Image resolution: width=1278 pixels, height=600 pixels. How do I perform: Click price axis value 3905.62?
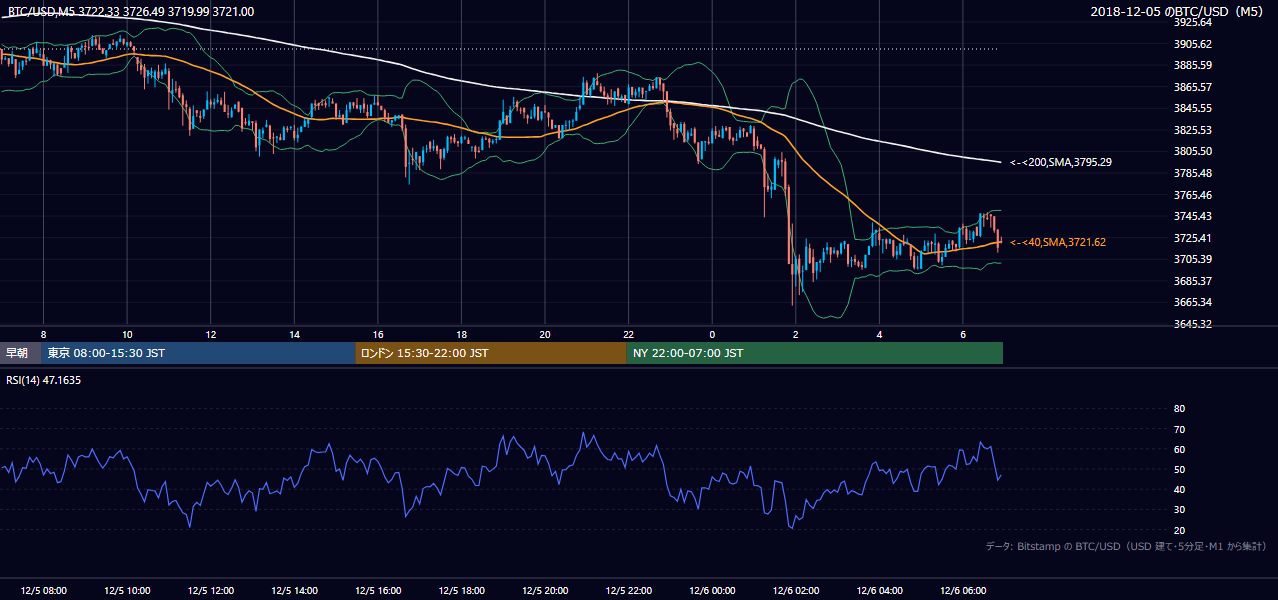tap(1191, 44)
